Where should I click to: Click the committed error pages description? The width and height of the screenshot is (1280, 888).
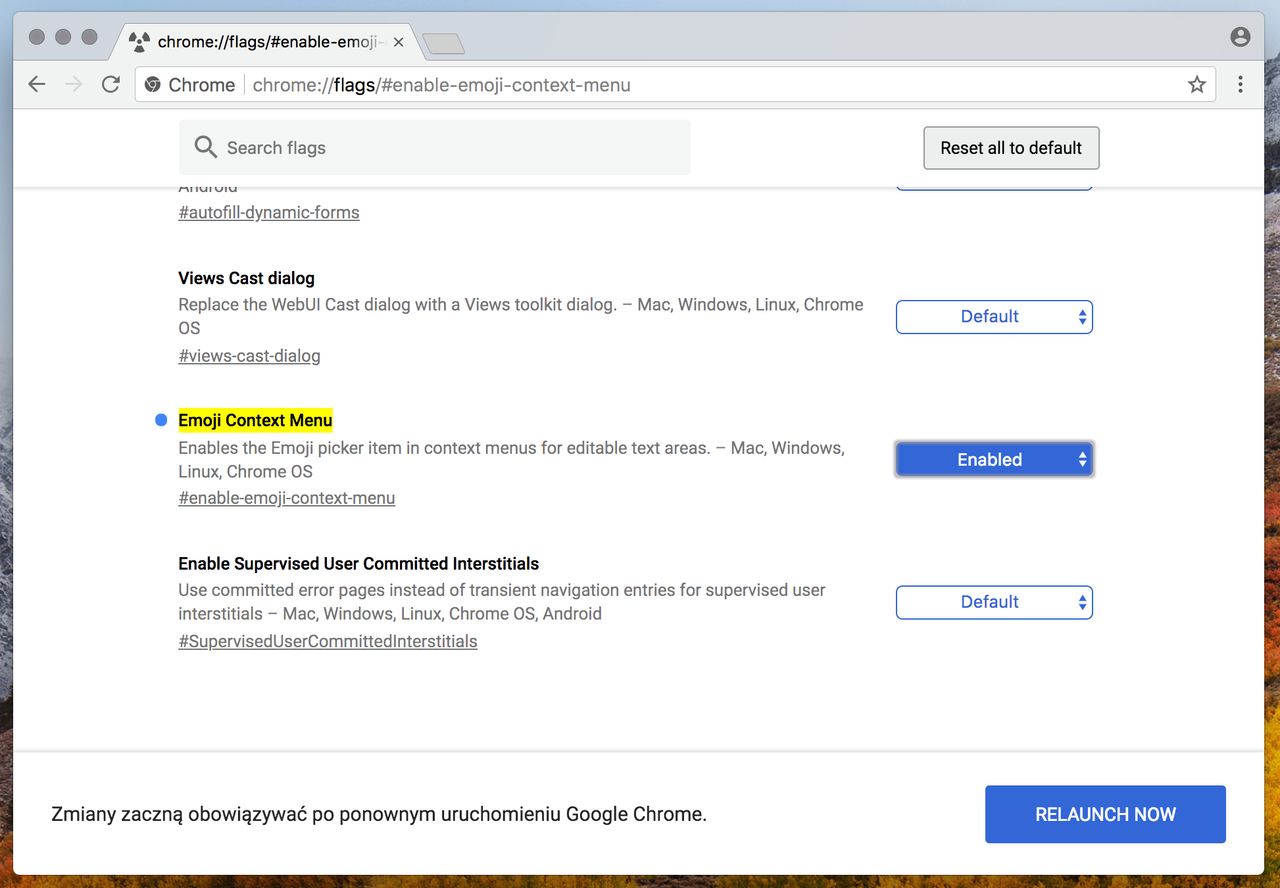(502, 602)
